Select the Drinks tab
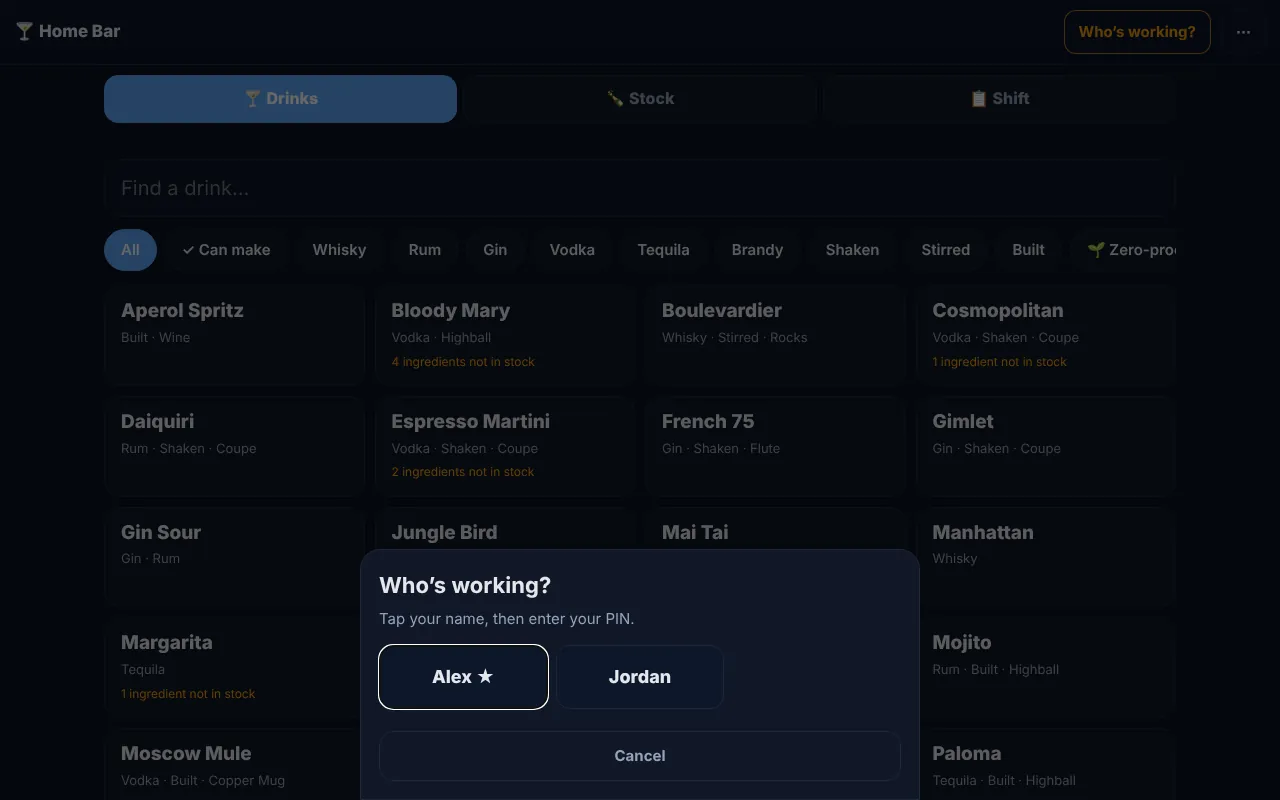1280x800 pixels. 280,99
